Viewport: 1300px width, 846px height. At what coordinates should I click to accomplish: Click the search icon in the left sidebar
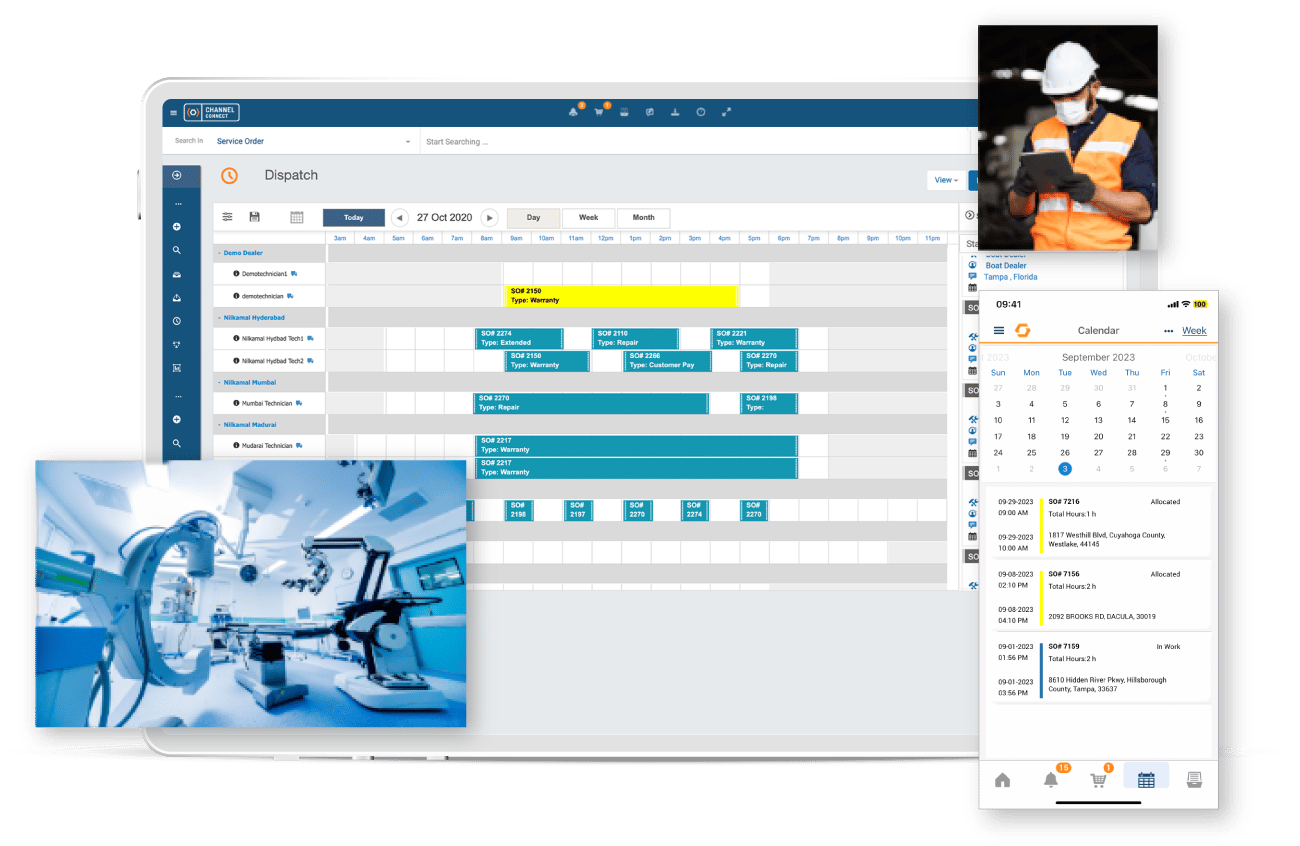176,249
